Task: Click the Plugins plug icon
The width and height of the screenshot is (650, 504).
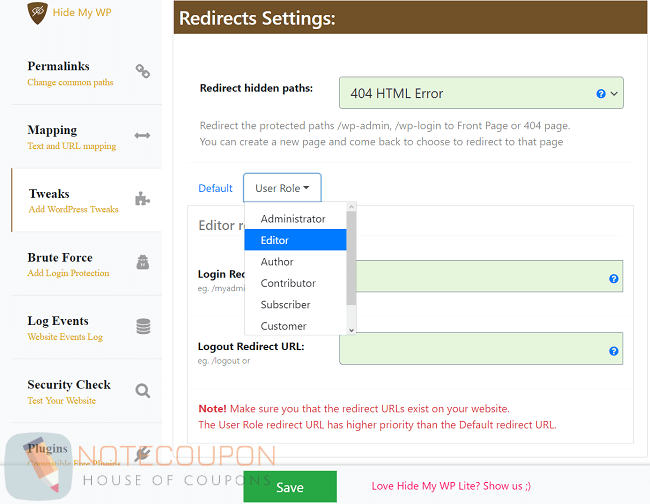Action: click(142, 454)
